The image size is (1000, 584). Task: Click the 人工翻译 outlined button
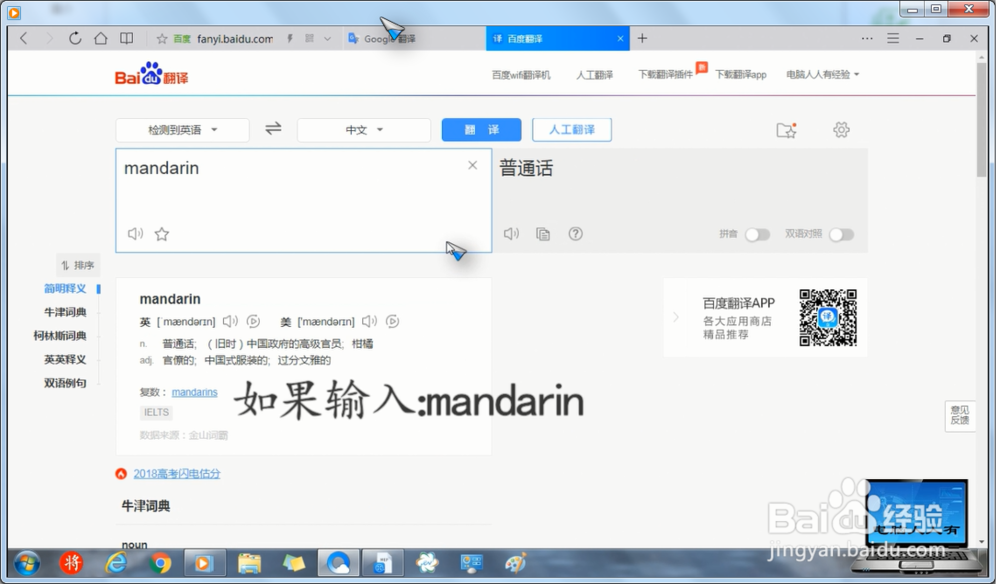point(571,129)
